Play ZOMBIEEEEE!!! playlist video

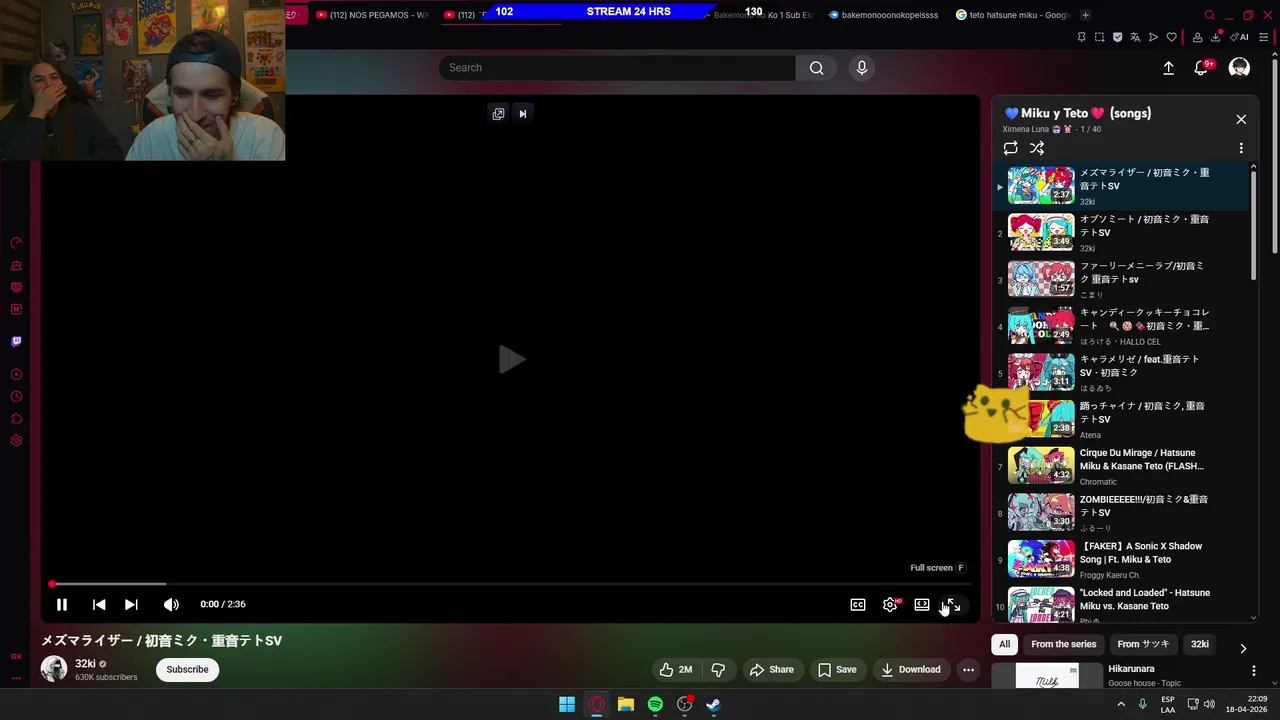[1120, 512]
